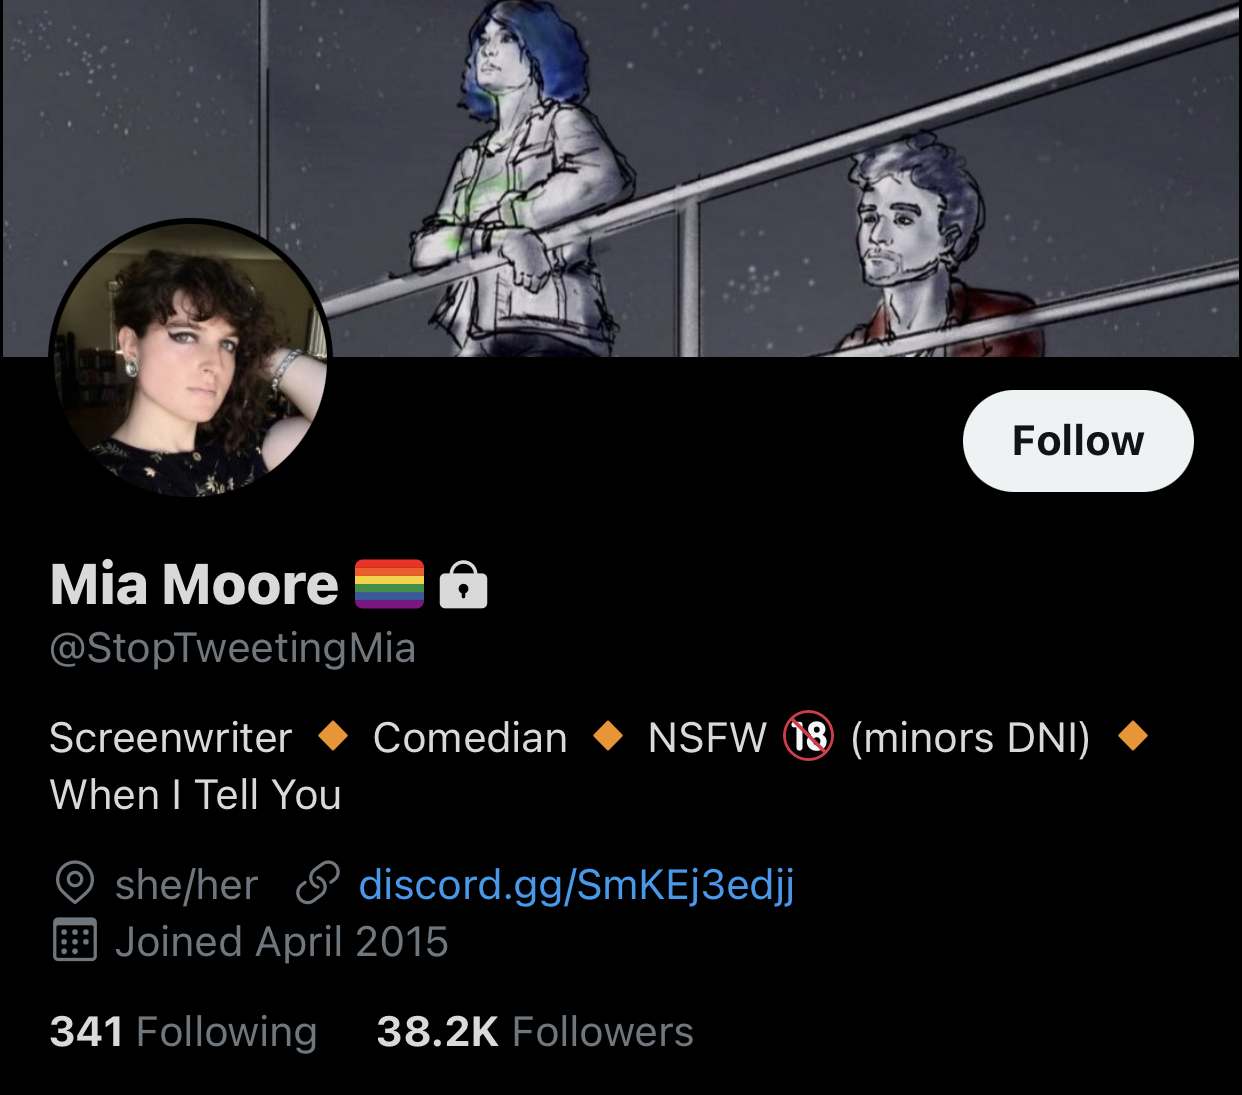
Task: Click the location pin icon
Action: pyautogui.click(x=75, y=884)
